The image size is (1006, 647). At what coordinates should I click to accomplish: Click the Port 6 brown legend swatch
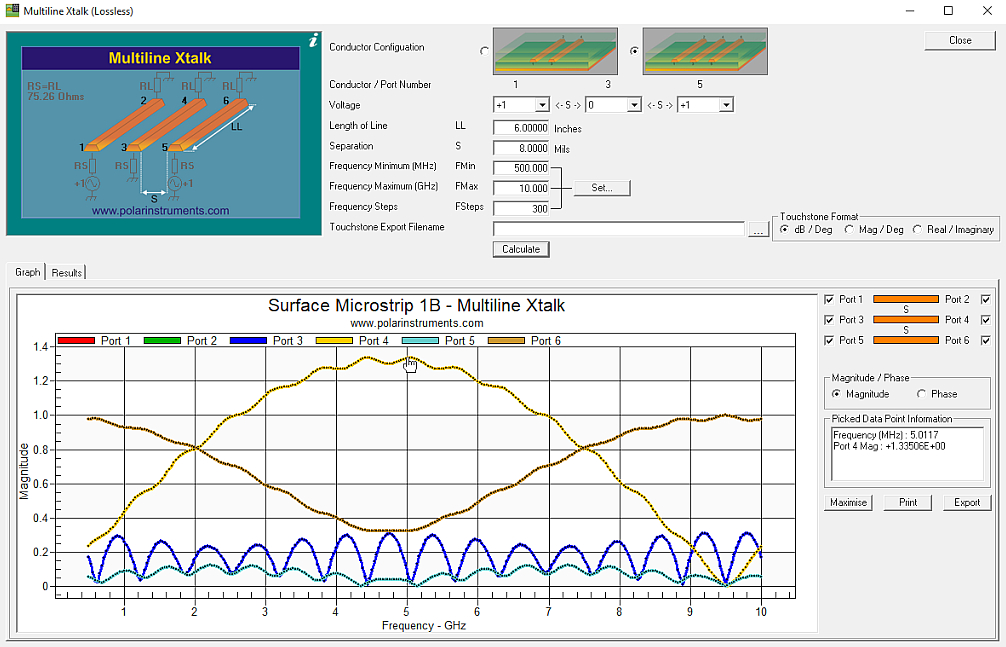(506, 341)
